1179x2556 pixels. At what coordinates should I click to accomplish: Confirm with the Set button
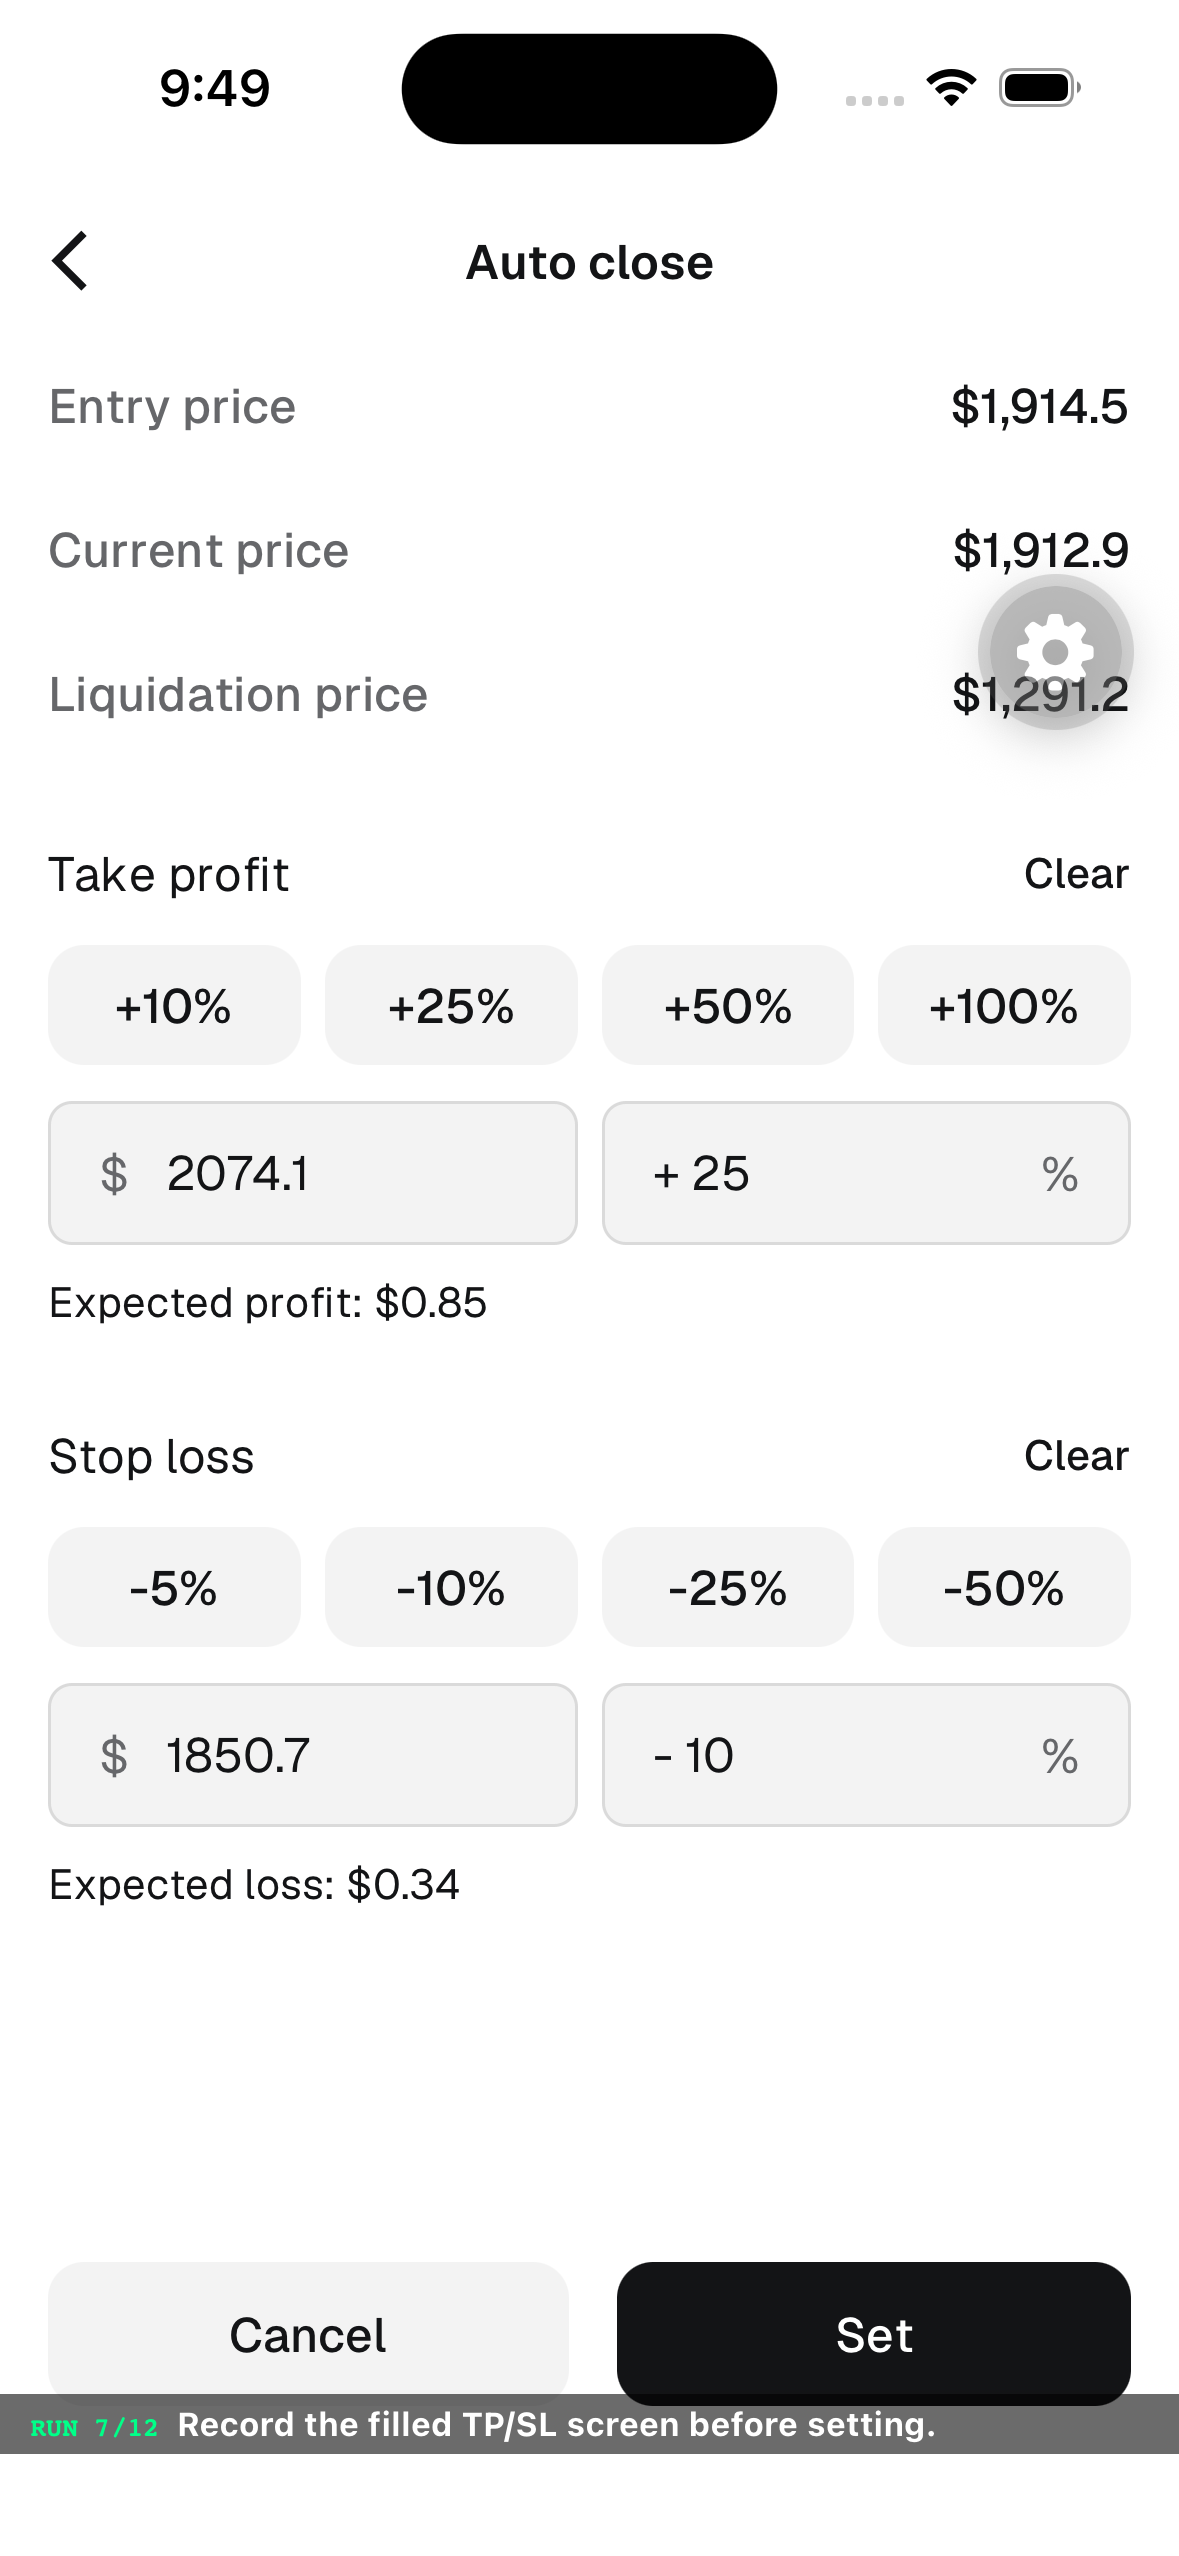pos(874,2334)
